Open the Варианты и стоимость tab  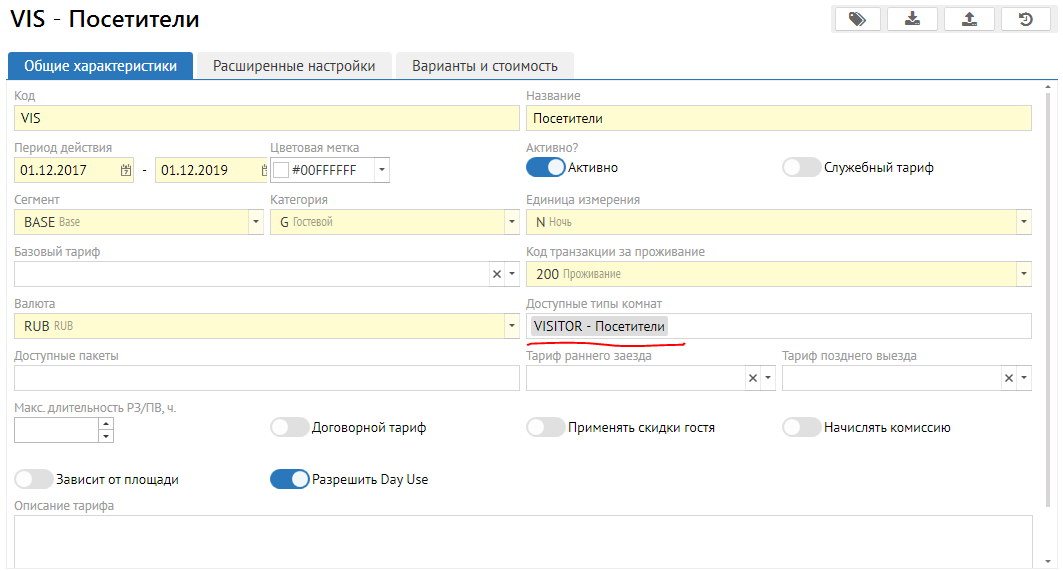(484, 66)
